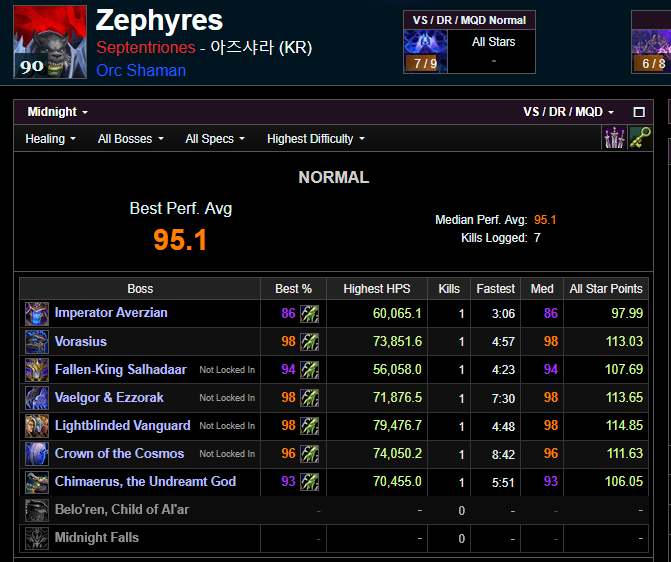This screenshot has height=562, width=671.
Task: Click spec icon in Lightblinded Vanguard row
Action: (x=310, y=425)
